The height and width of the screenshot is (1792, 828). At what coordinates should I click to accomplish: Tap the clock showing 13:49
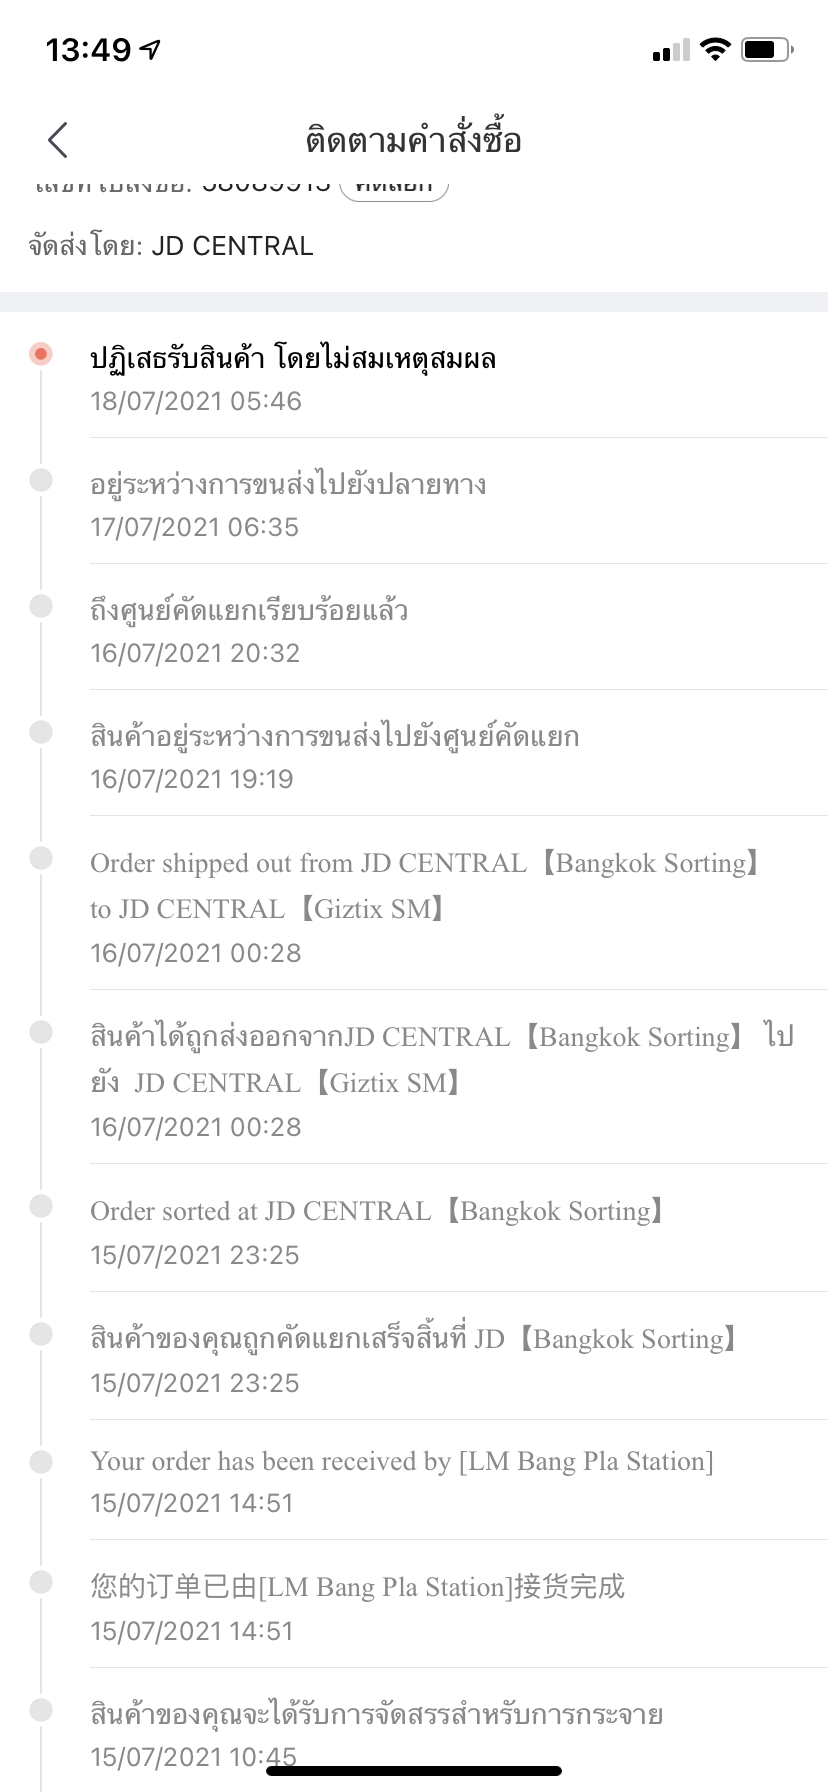[88, 49]
